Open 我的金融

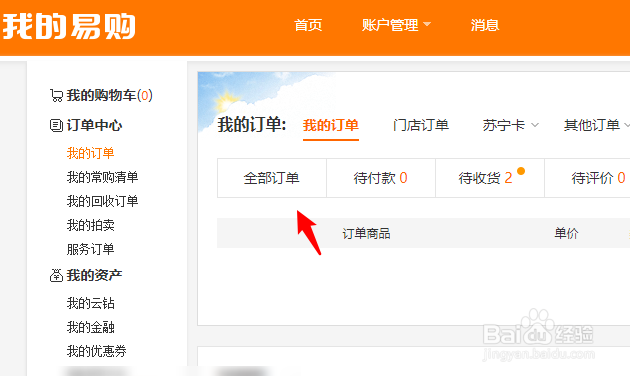(90, 327)
